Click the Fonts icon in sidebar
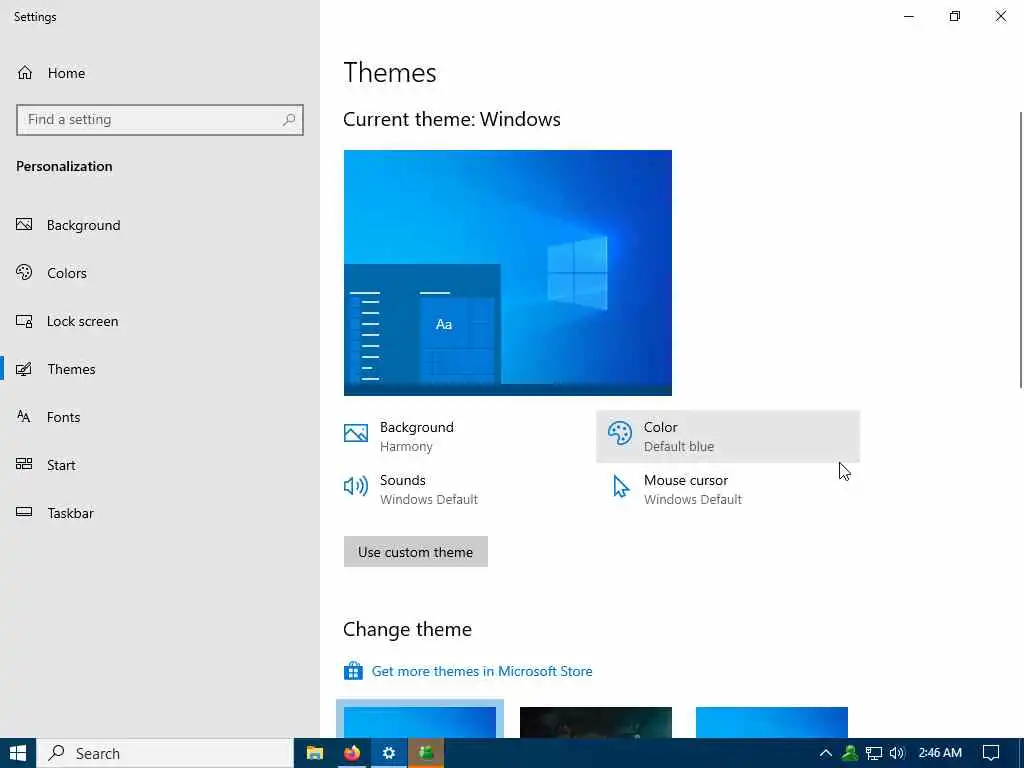The image size is (1024, 768). tap(24, 417)
